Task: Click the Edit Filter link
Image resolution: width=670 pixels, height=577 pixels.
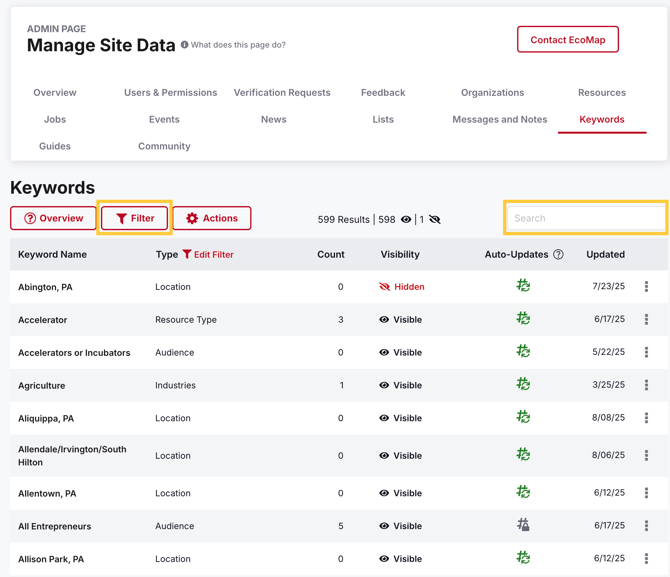Action: tap(208, 255)
